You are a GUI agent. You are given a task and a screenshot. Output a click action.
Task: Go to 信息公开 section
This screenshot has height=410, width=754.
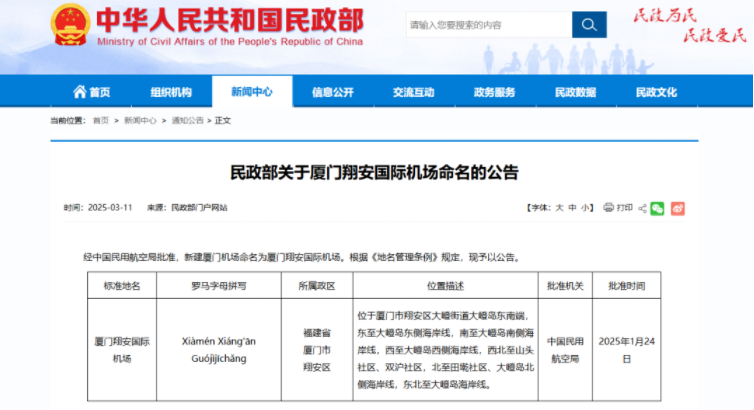click(x=332, y=92)
